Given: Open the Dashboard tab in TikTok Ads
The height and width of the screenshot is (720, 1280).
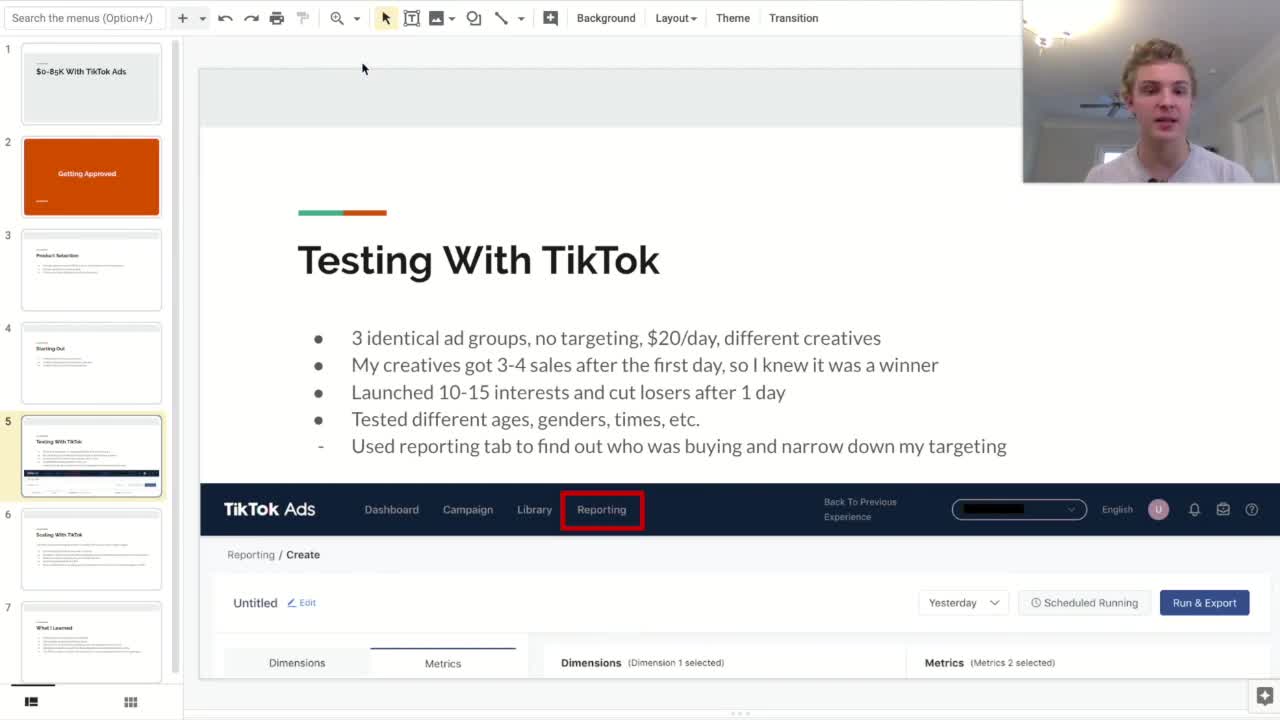Looking at the screenshot, I should tap(391, 510).
